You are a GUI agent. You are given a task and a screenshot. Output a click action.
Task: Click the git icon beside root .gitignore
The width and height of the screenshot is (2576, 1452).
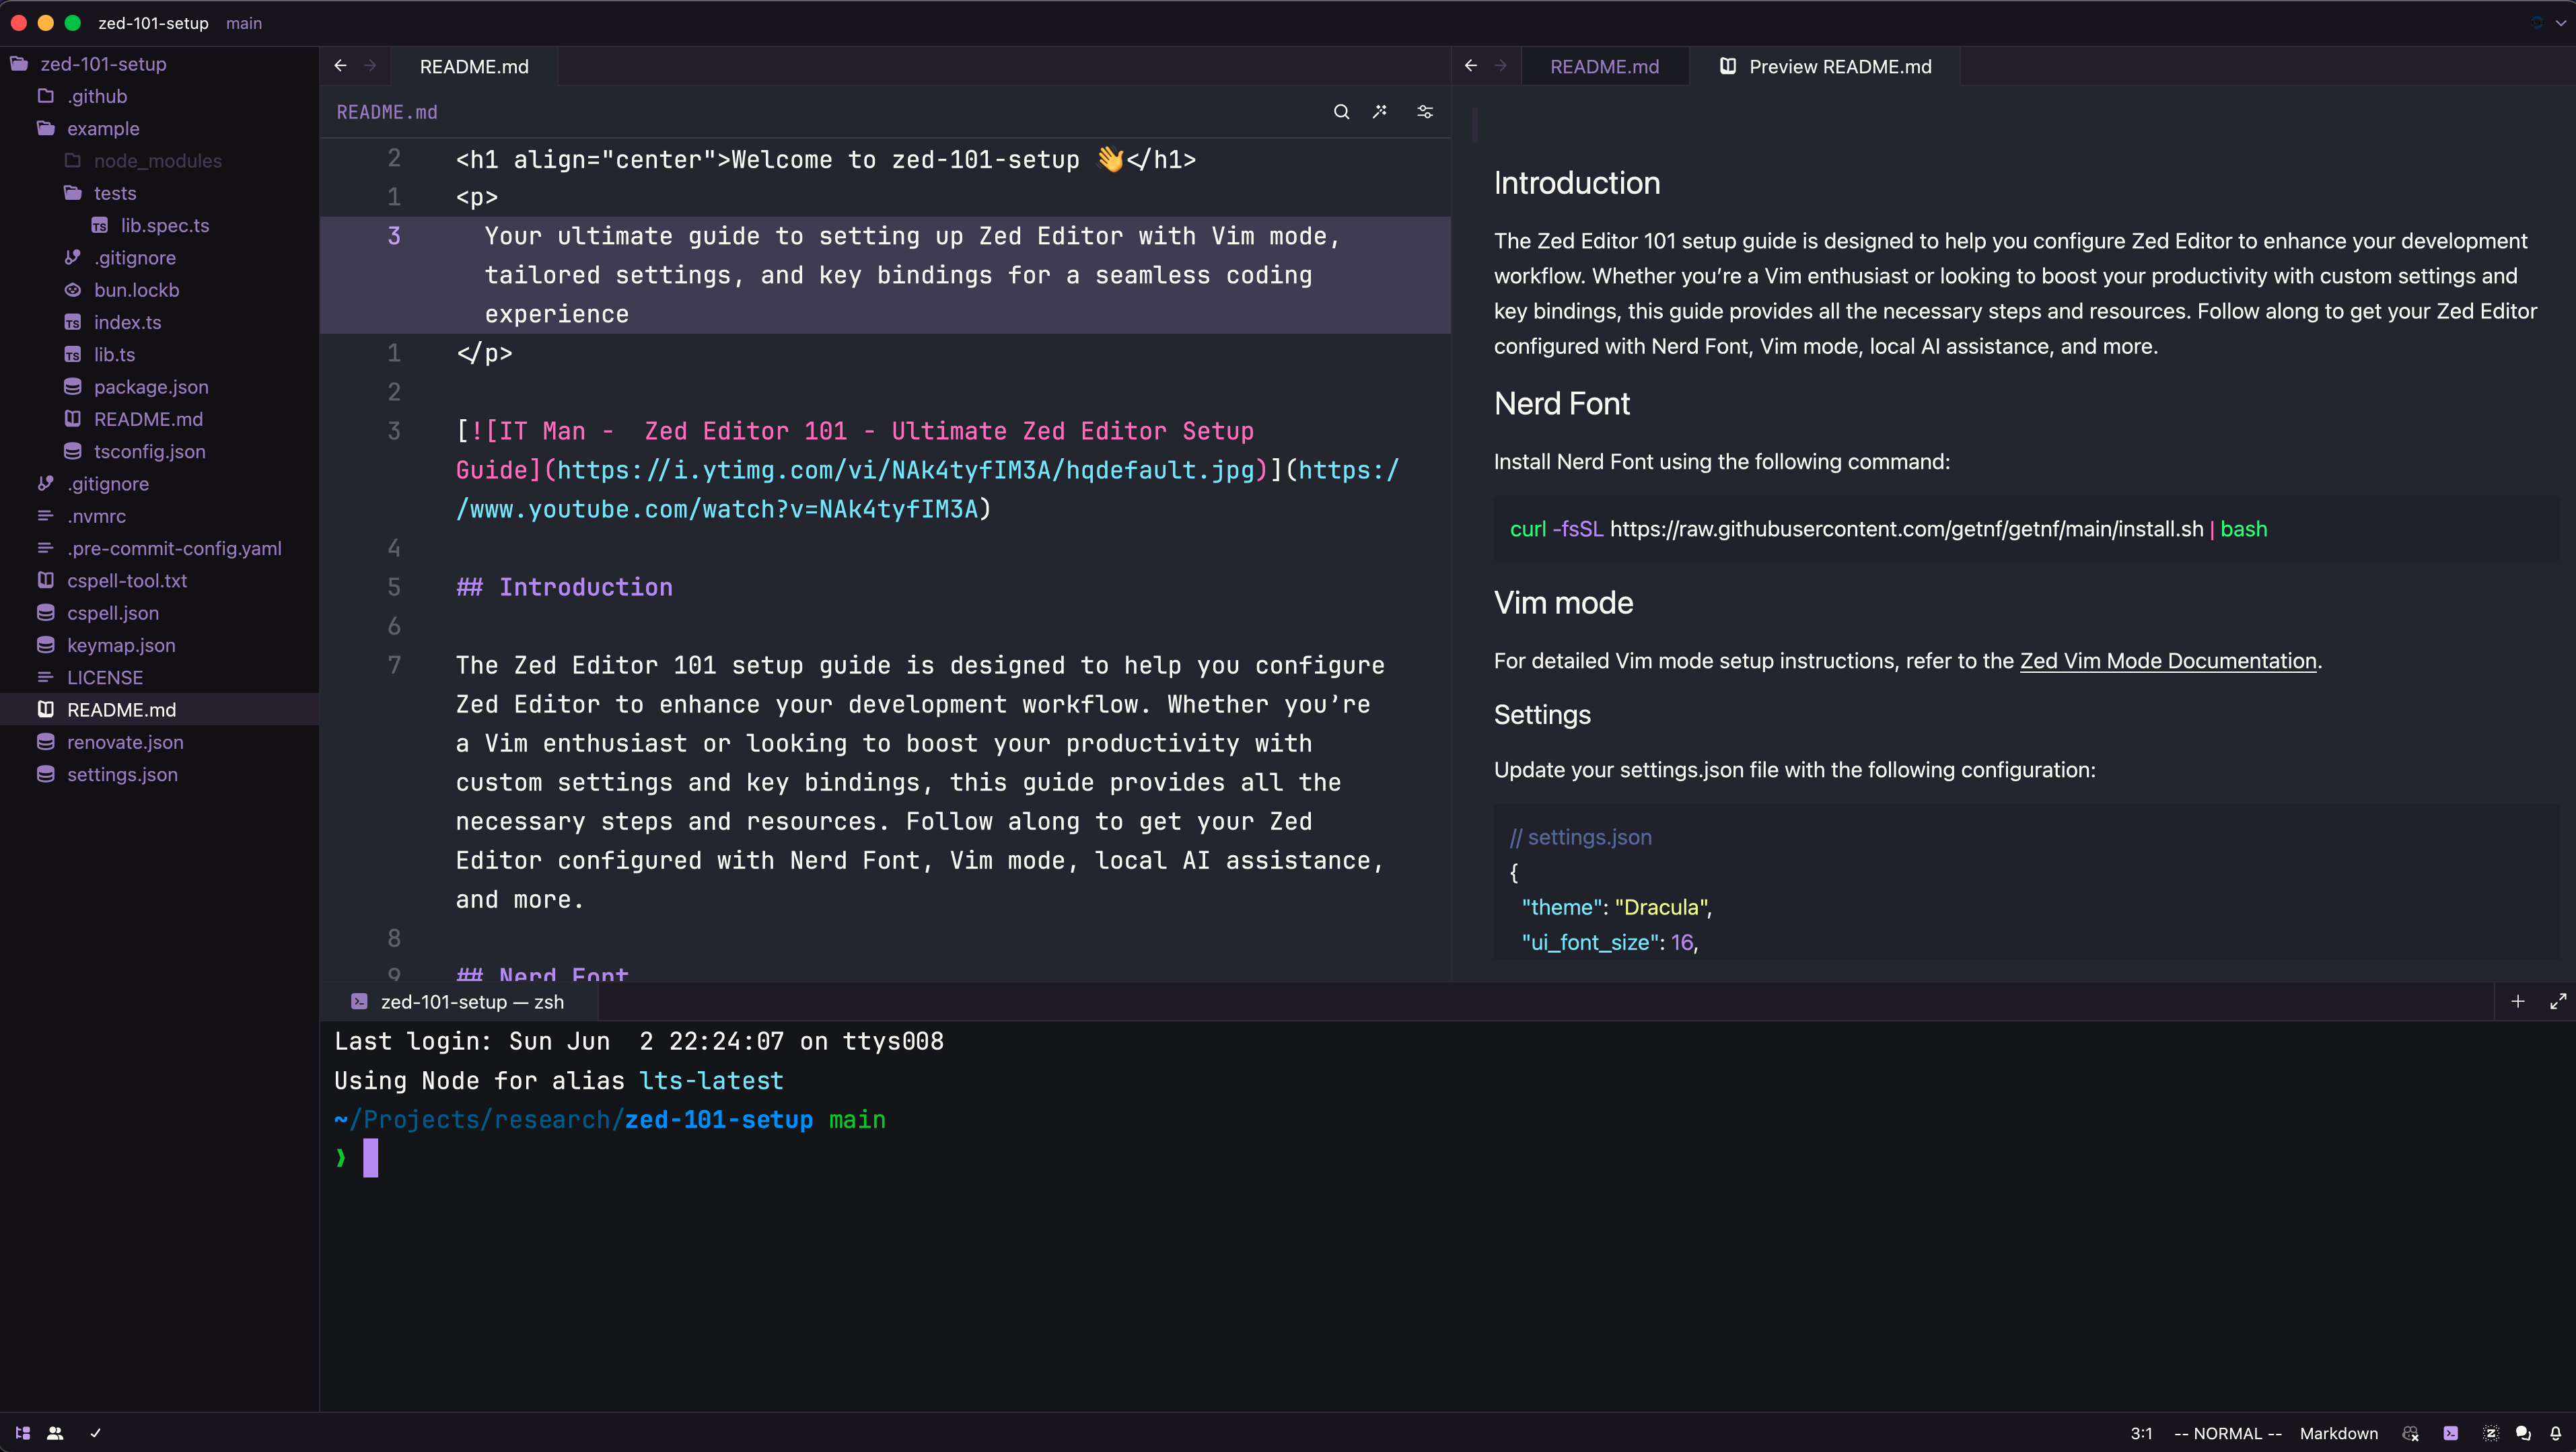[46, 484]
